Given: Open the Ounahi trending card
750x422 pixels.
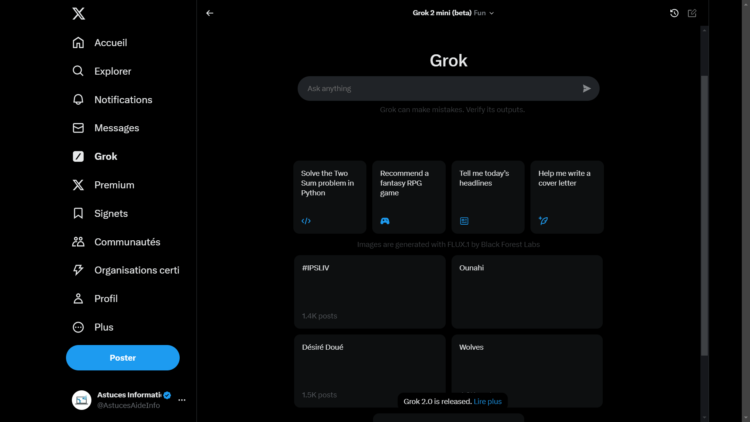Looking at the screenshot, I should [x=527, y=292].
